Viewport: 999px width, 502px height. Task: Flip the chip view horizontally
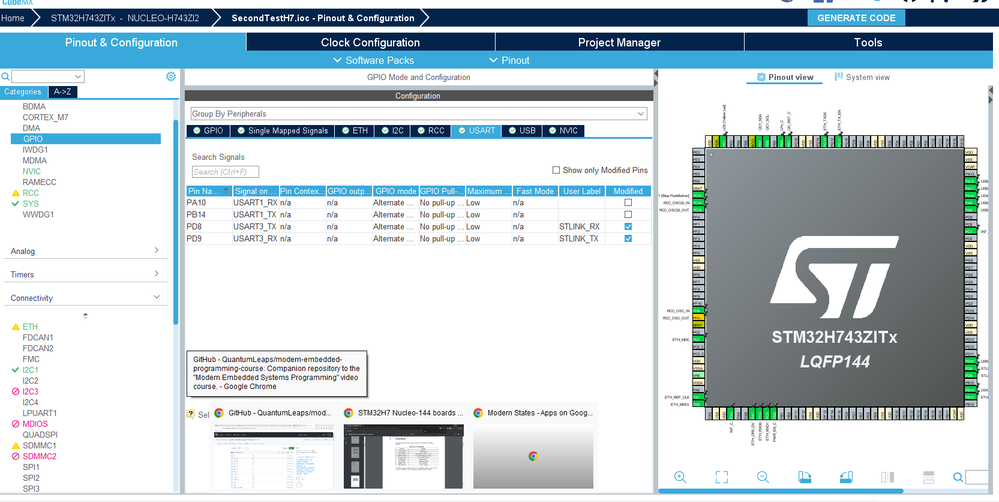click(888, 477)
